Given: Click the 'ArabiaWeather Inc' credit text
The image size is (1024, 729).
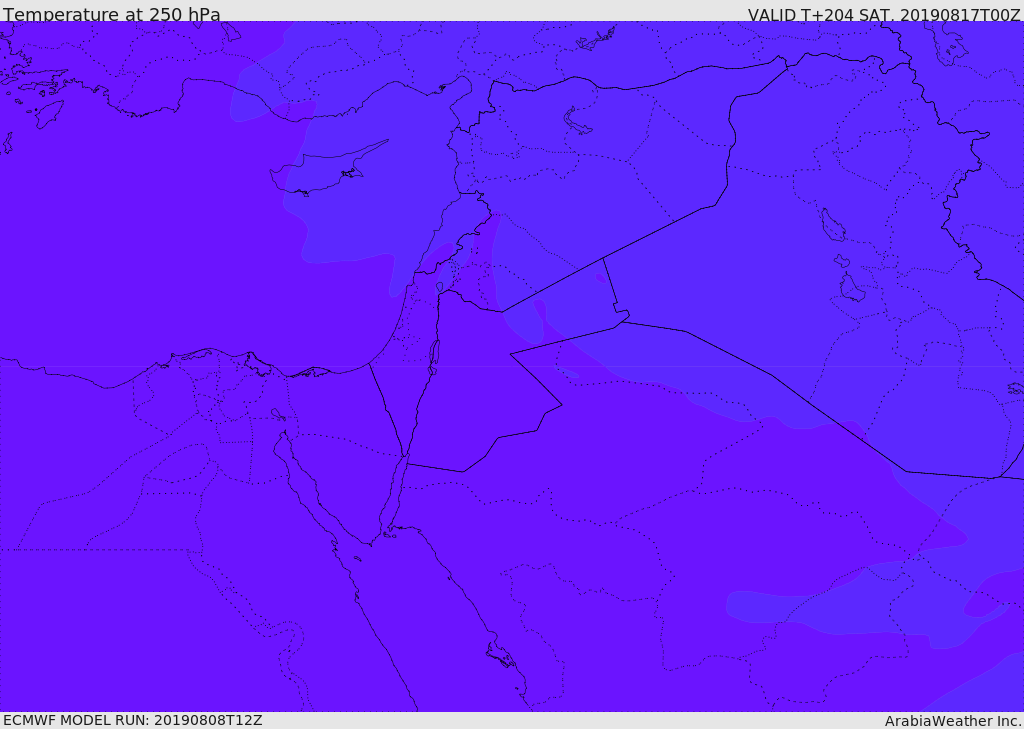Looking at the screenshot, I should click(x=953, y=721).
